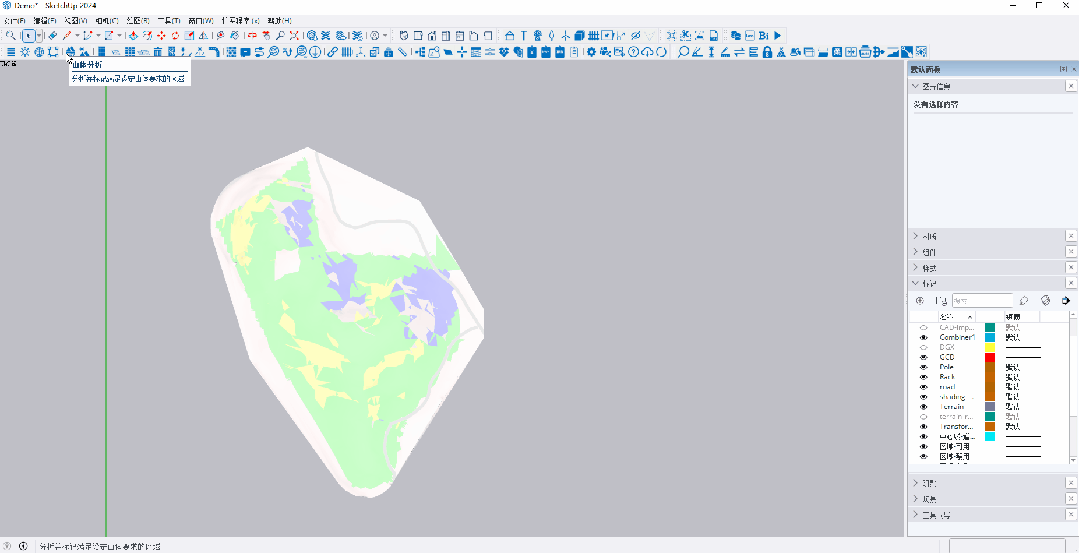Click the red Rotate tool

point(175,35)
